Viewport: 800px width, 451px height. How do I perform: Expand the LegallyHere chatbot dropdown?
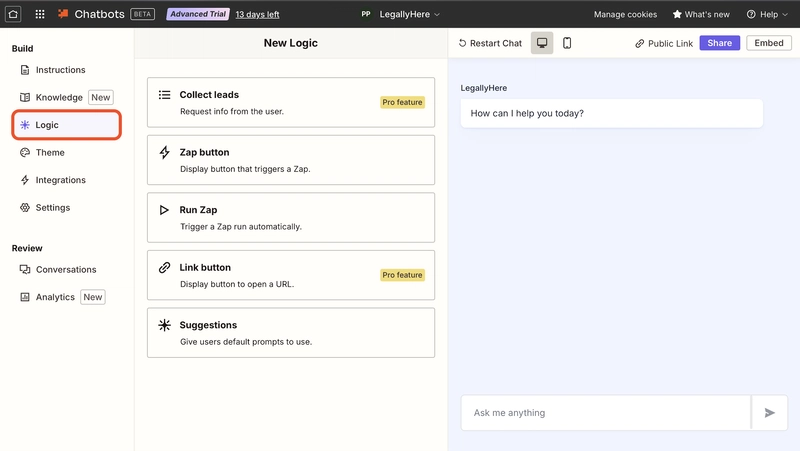pos(437,15)
